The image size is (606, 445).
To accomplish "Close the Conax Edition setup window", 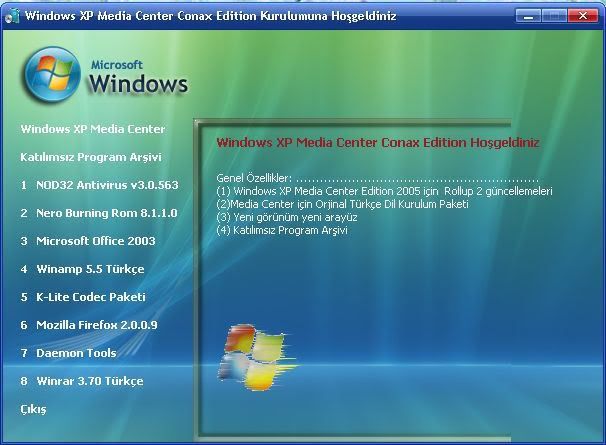I will (583, 16).
